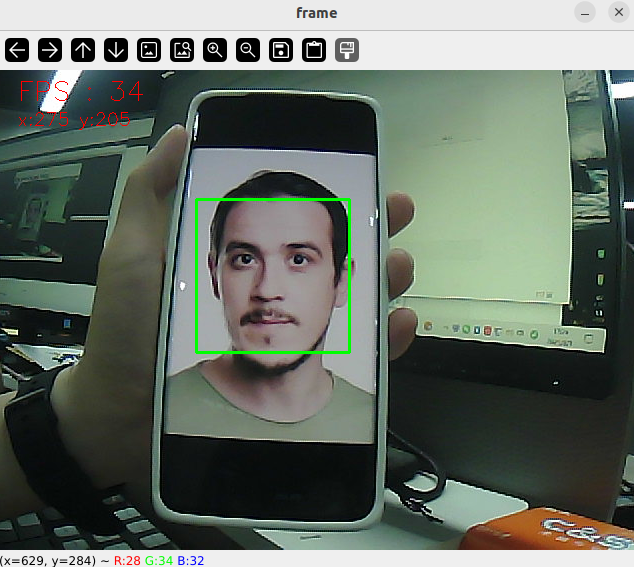Zoom in with the magnifier plus icon
The height and width of the screenshot is (567, 634).
click(x=215, y=50)
